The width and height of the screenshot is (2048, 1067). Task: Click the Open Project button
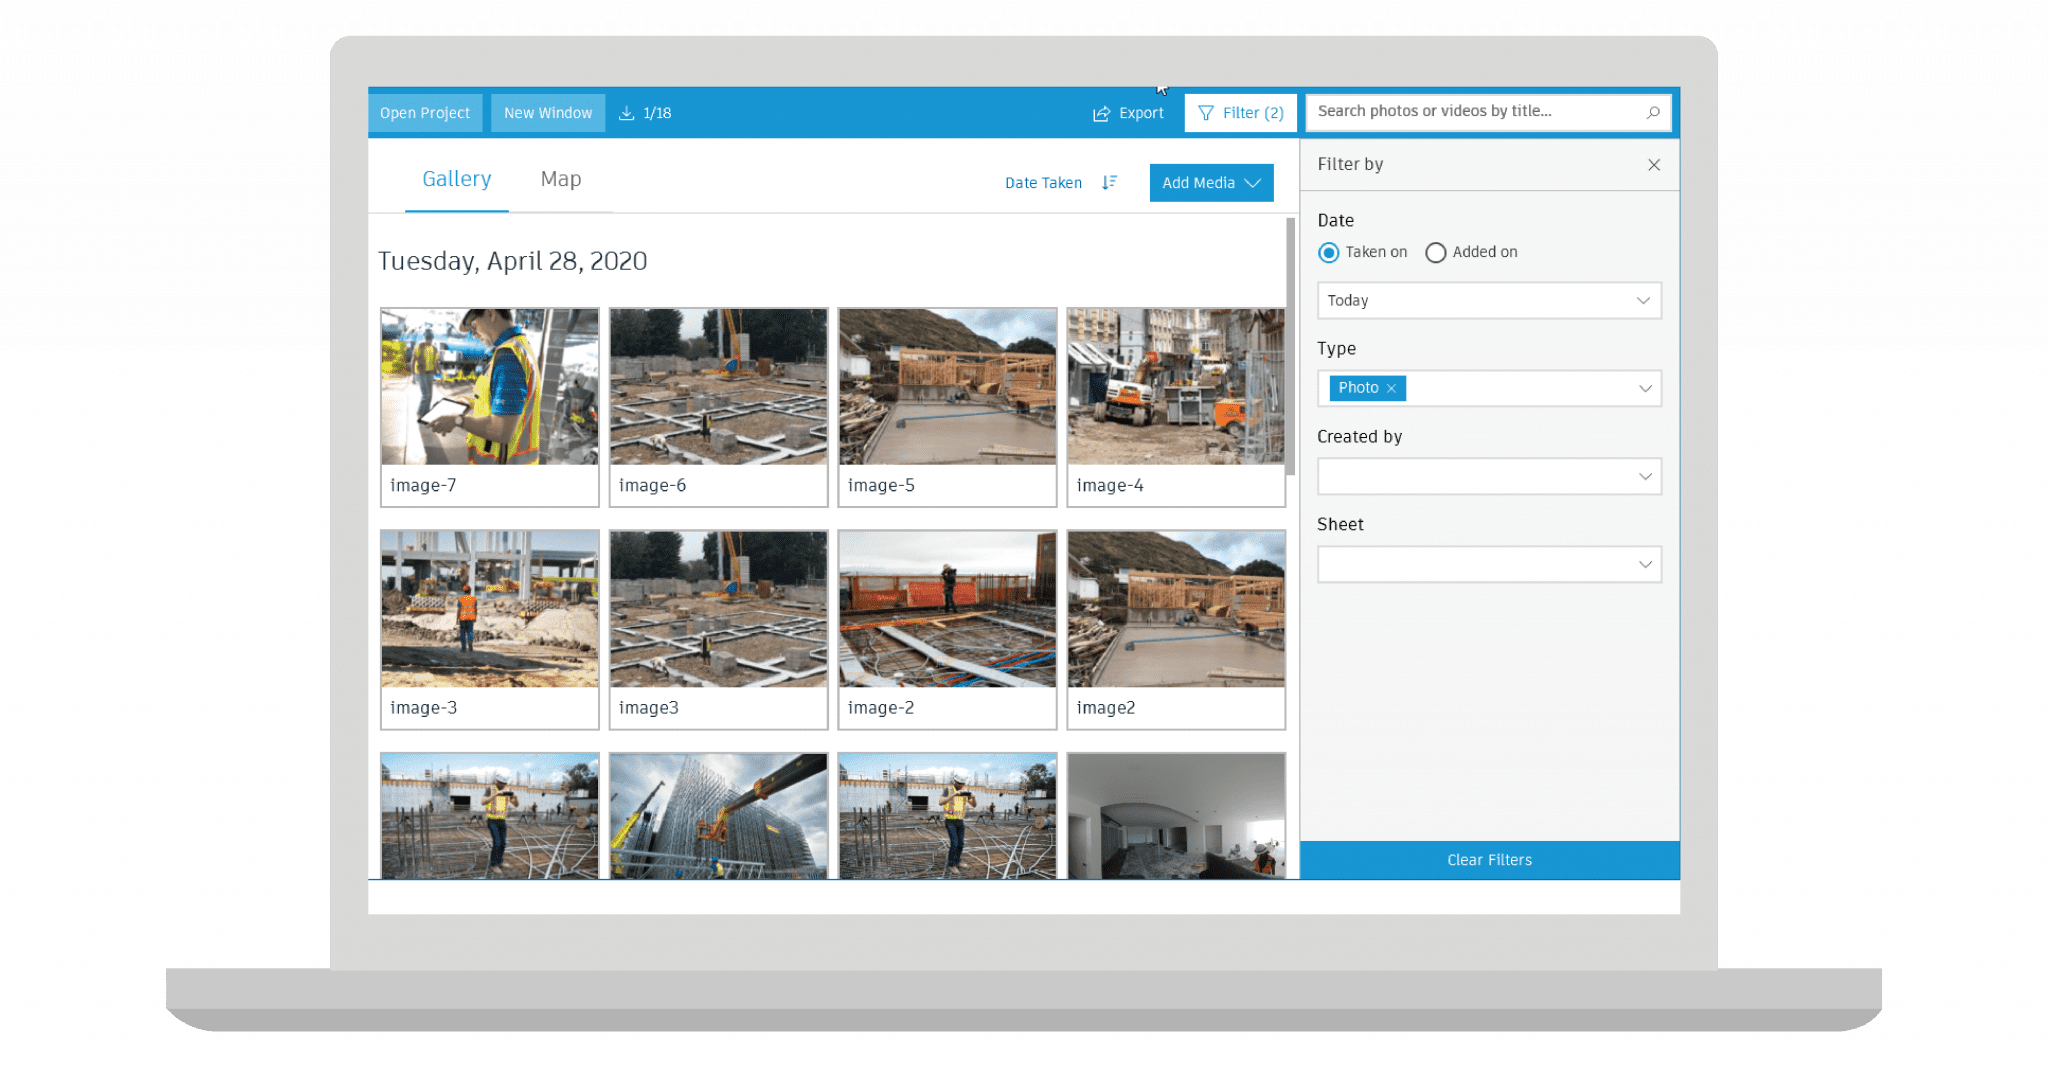pos(425,113)
